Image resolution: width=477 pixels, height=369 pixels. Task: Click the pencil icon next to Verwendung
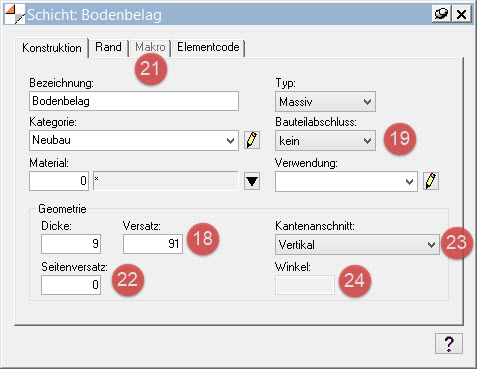click(x=431, y=181)
